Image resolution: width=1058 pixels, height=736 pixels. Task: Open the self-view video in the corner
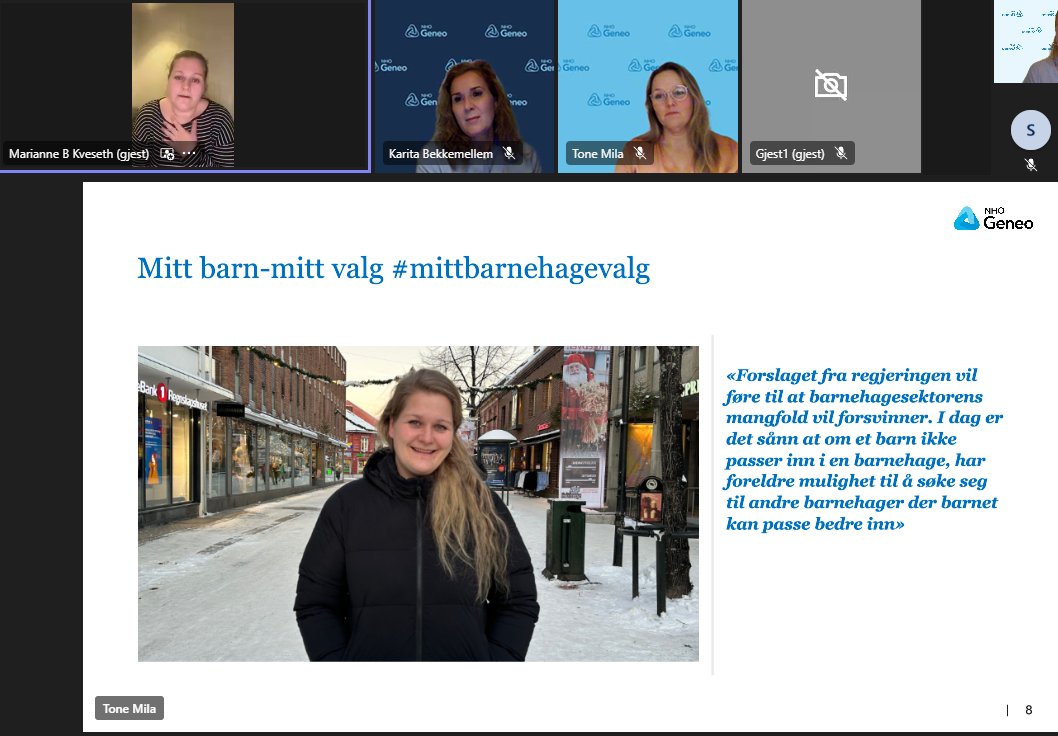point(1025,41)
